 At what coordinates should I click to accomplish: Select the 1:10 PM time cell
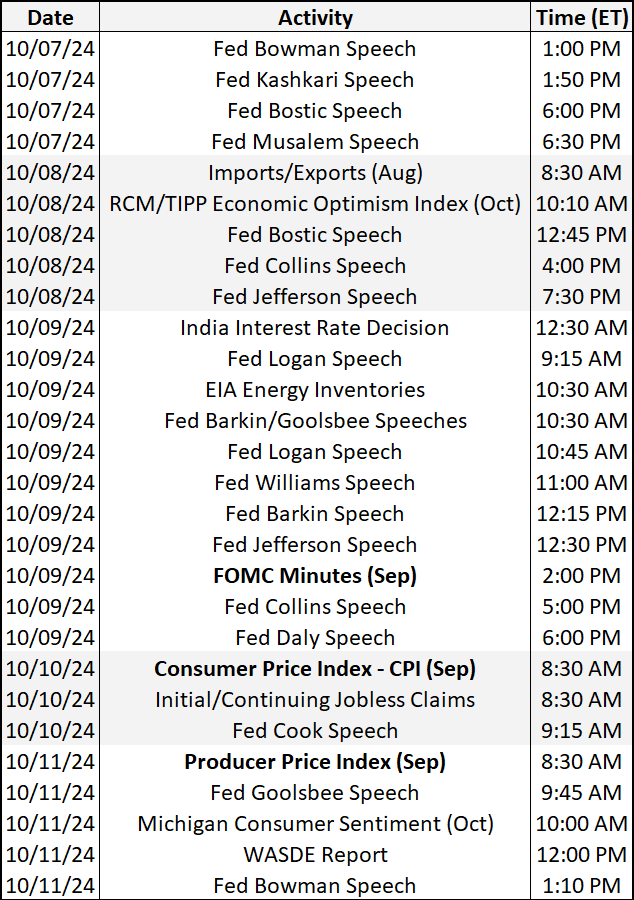coord(580,886)
